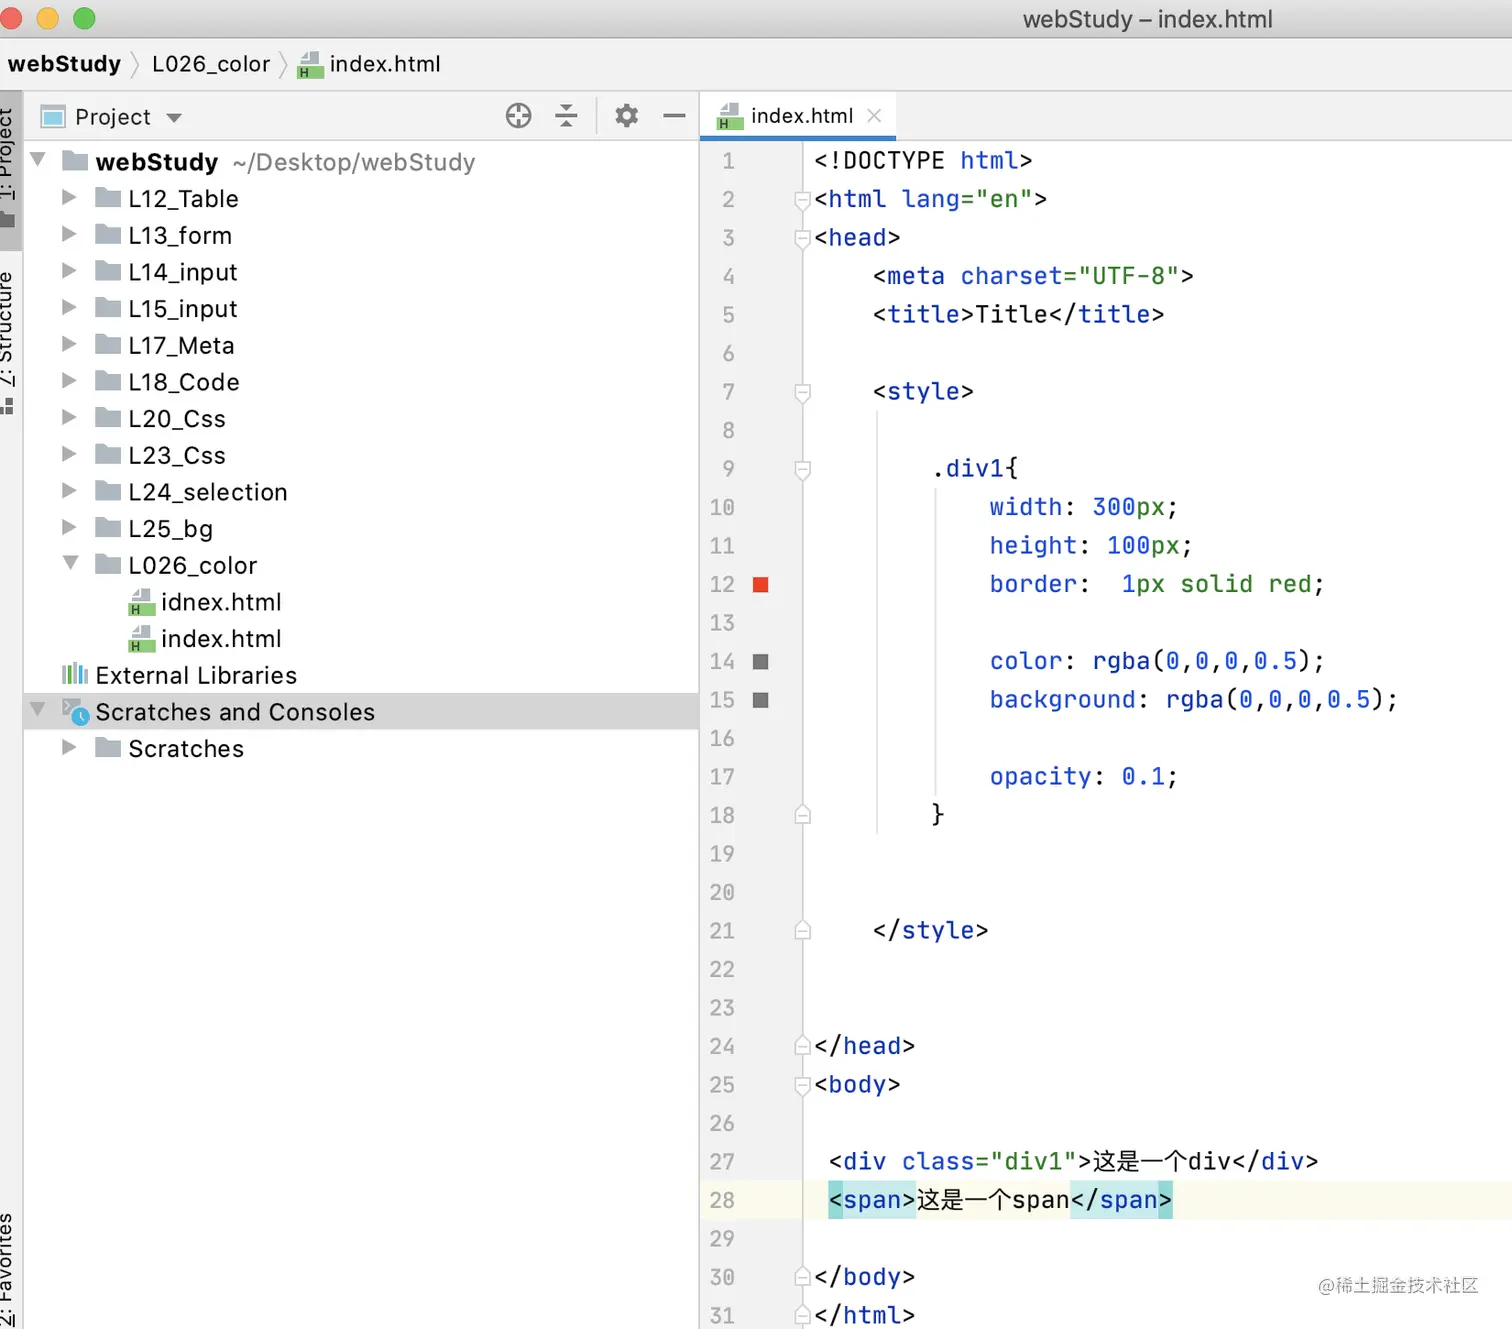Hide the Project panel with minus icon

674,116
